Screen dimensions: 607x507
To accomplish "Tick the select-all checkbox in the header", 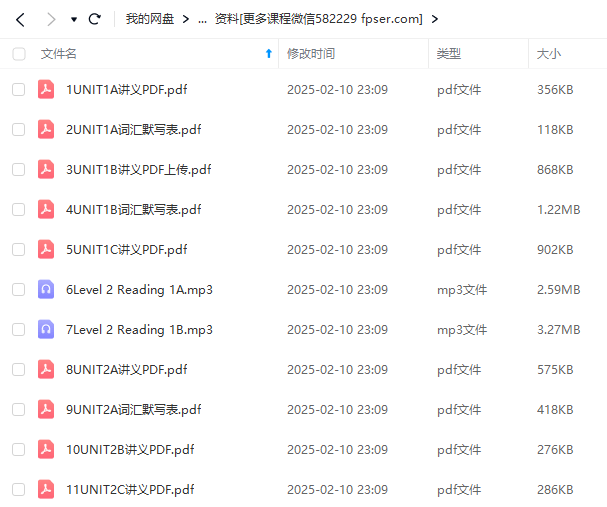I will click(x=19, y=54).
